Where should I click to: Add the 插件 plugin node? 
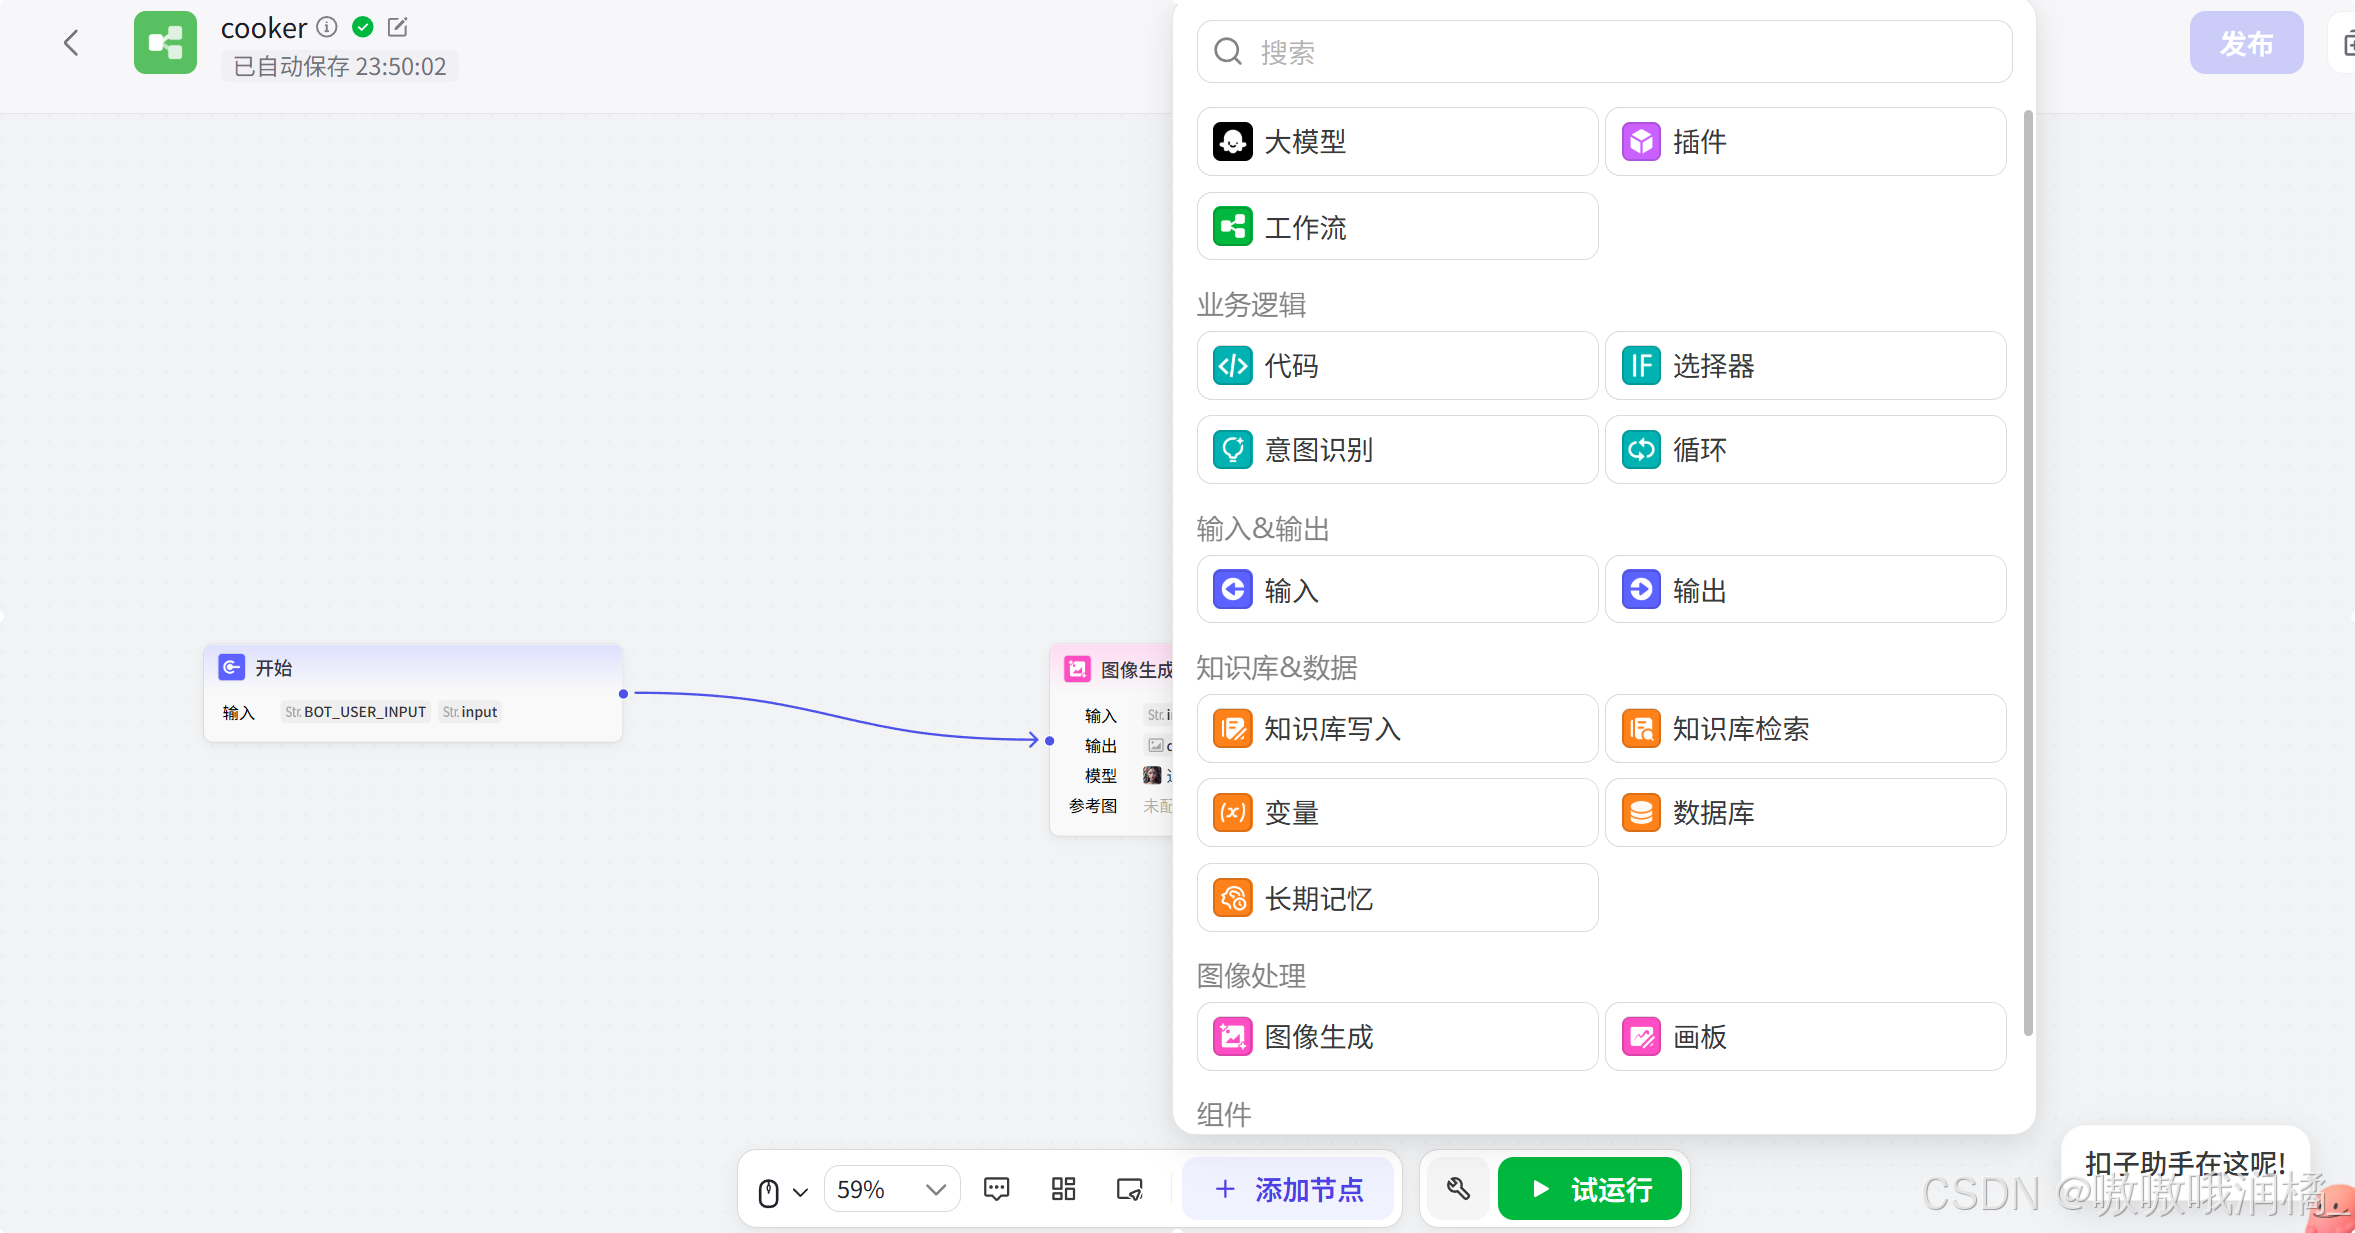click(1804, 142)
